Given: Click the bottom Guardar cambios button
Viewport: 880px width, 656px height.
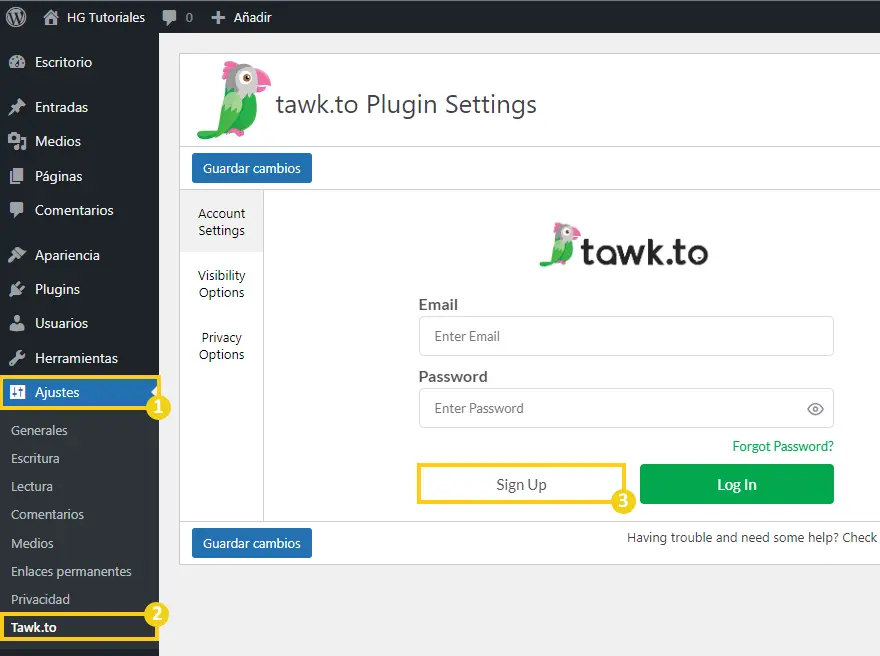Looking at the screenshot, I should (x=252, y=543).
